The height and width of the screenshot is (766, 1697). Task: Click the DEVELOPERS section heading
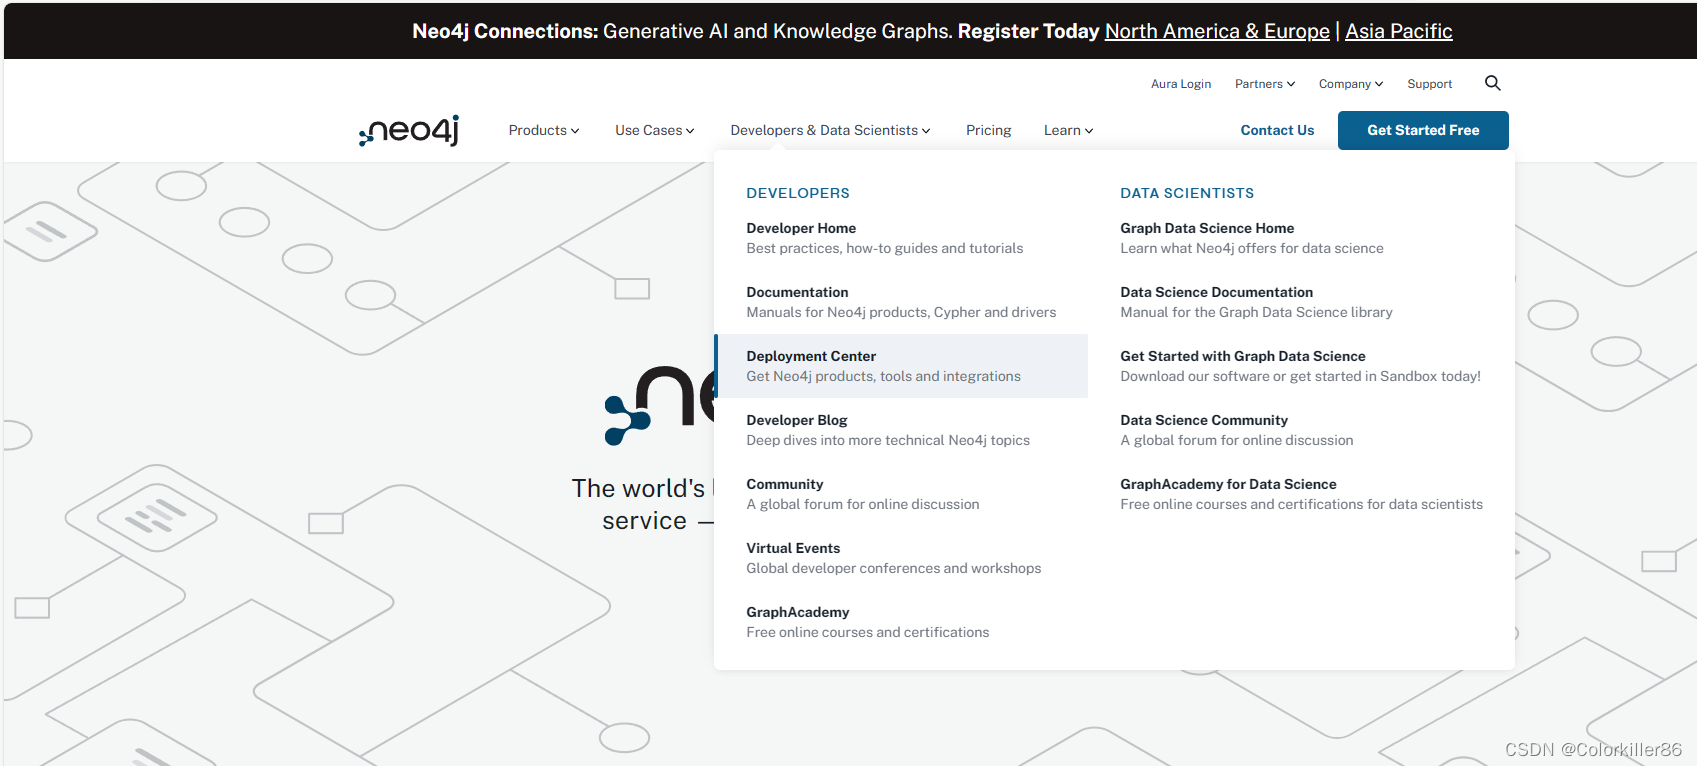pos(798,193)
